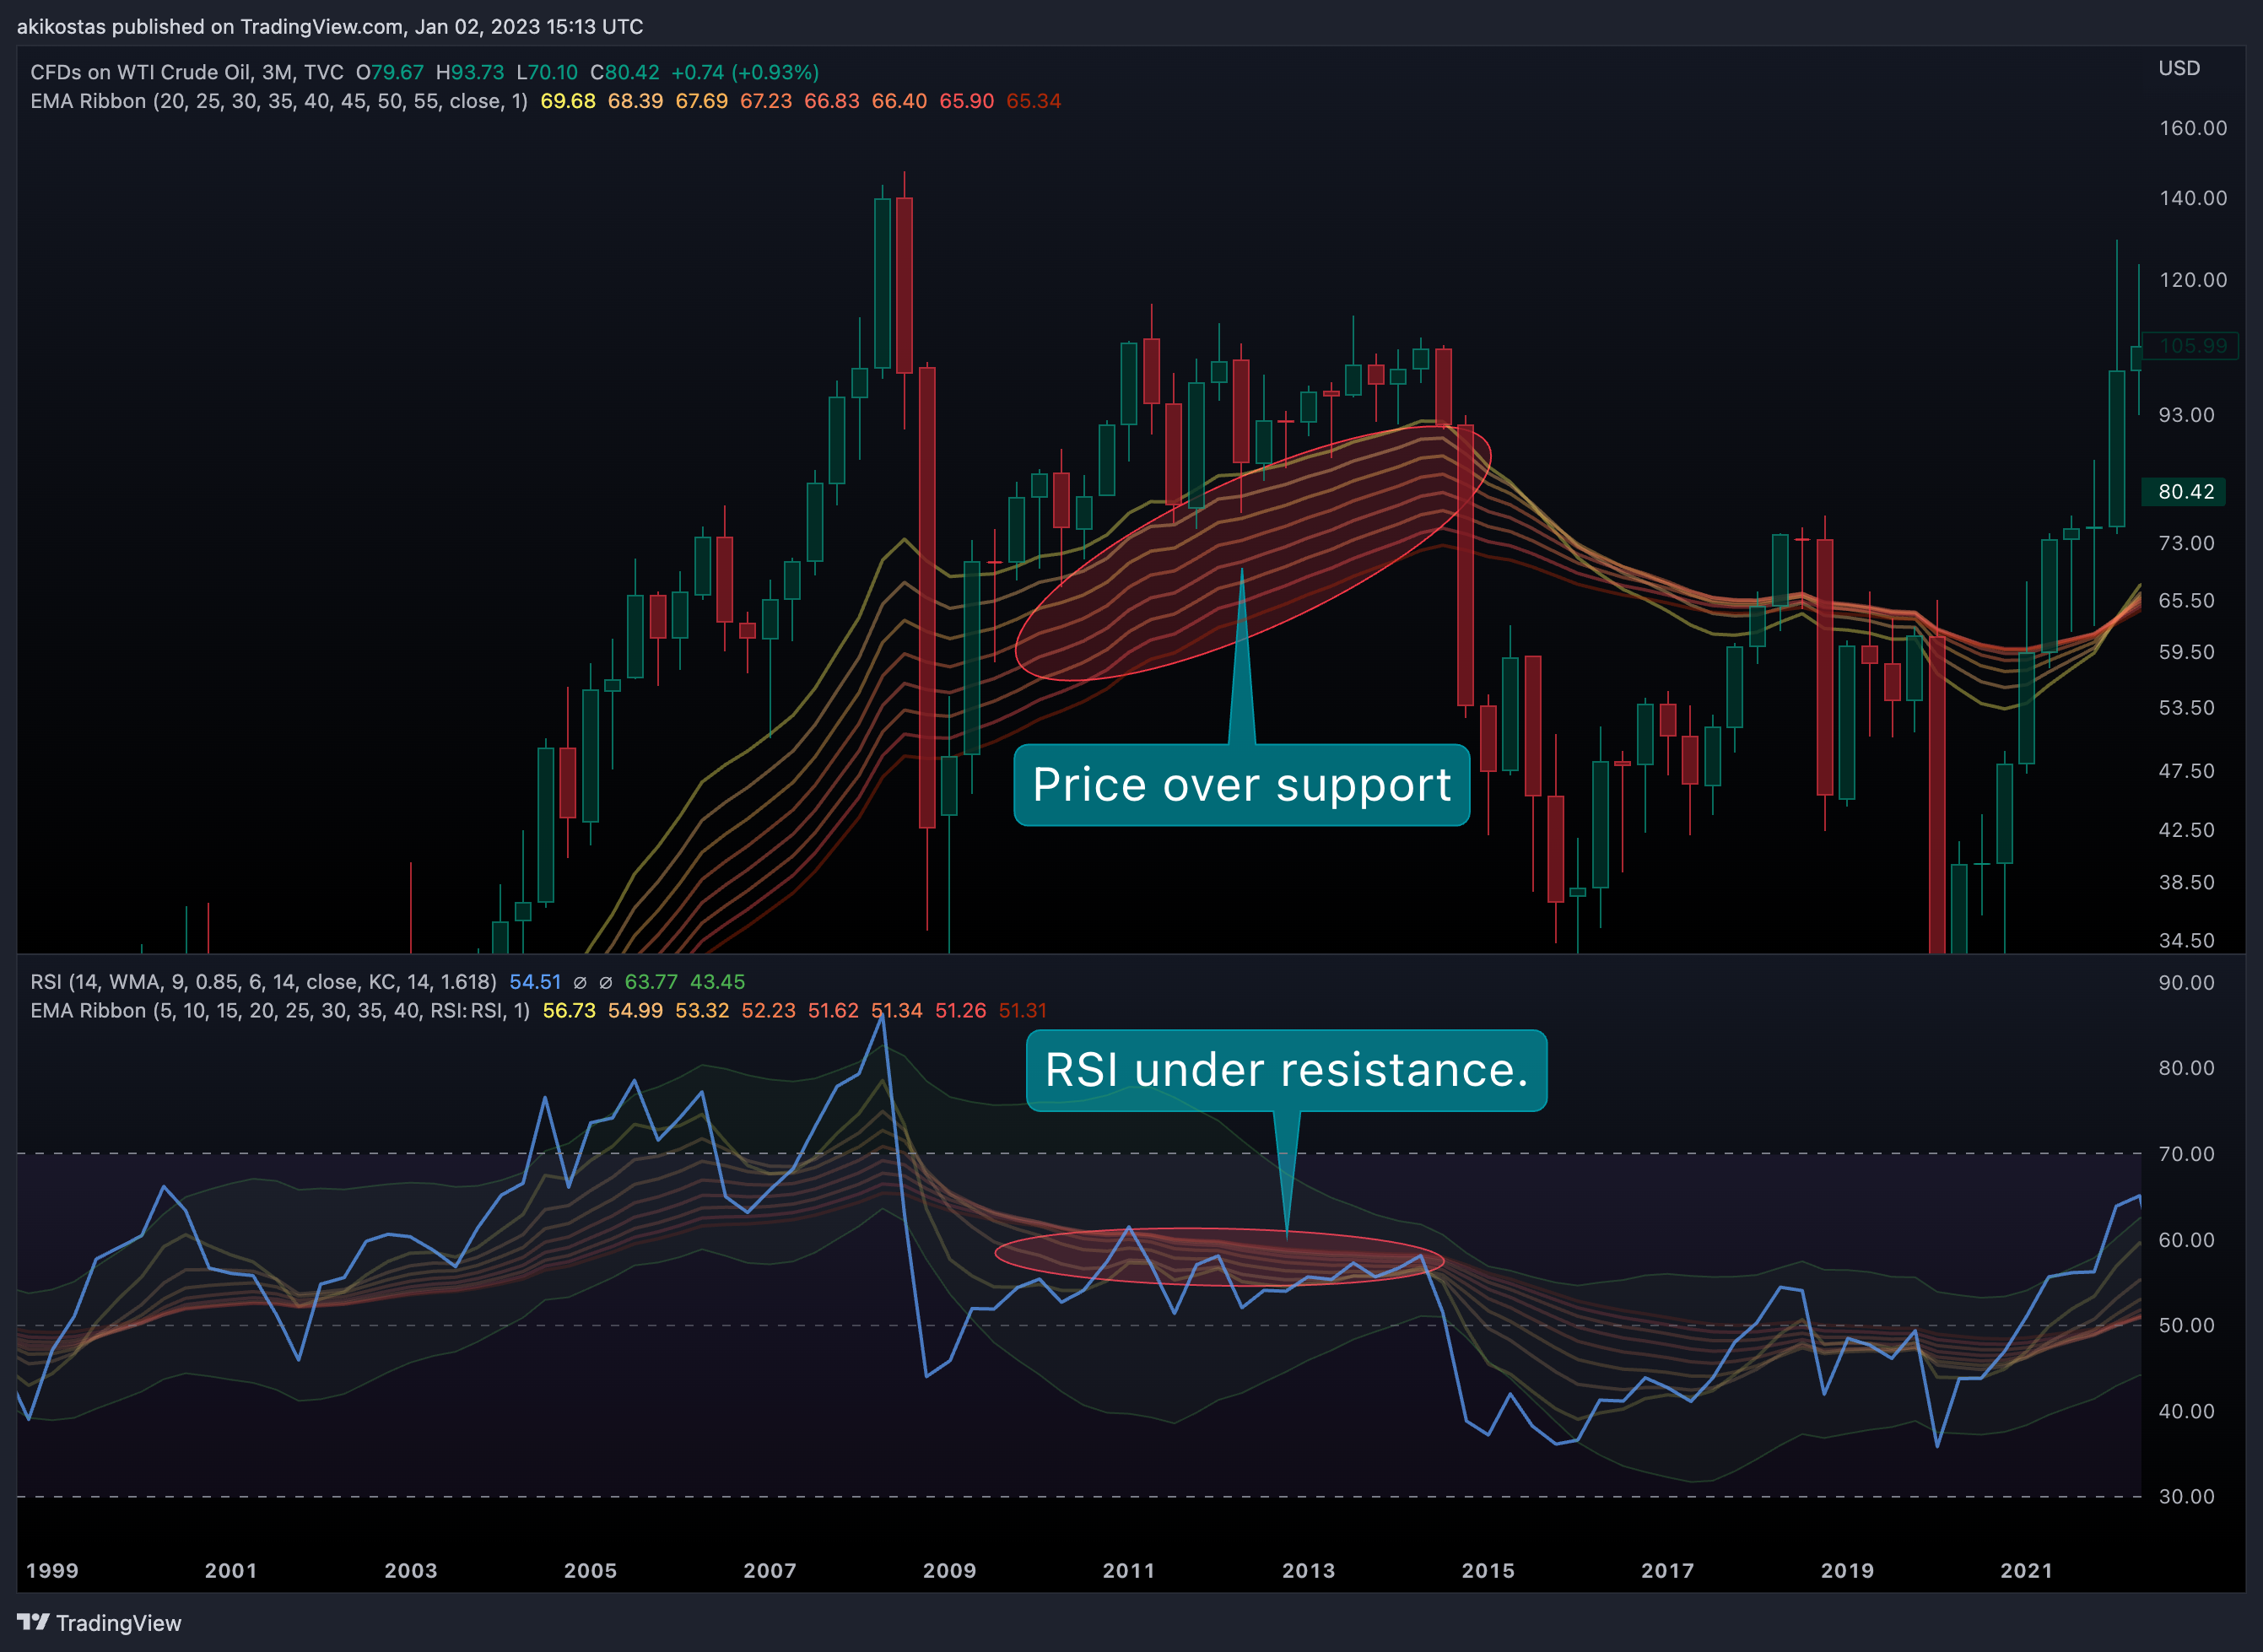Click the 'CFDs on WTI Crude Oil, 3M, TVC' title
This screenshot has height=1652, width=2263.
pyautogui.click(x=187, y=72)
